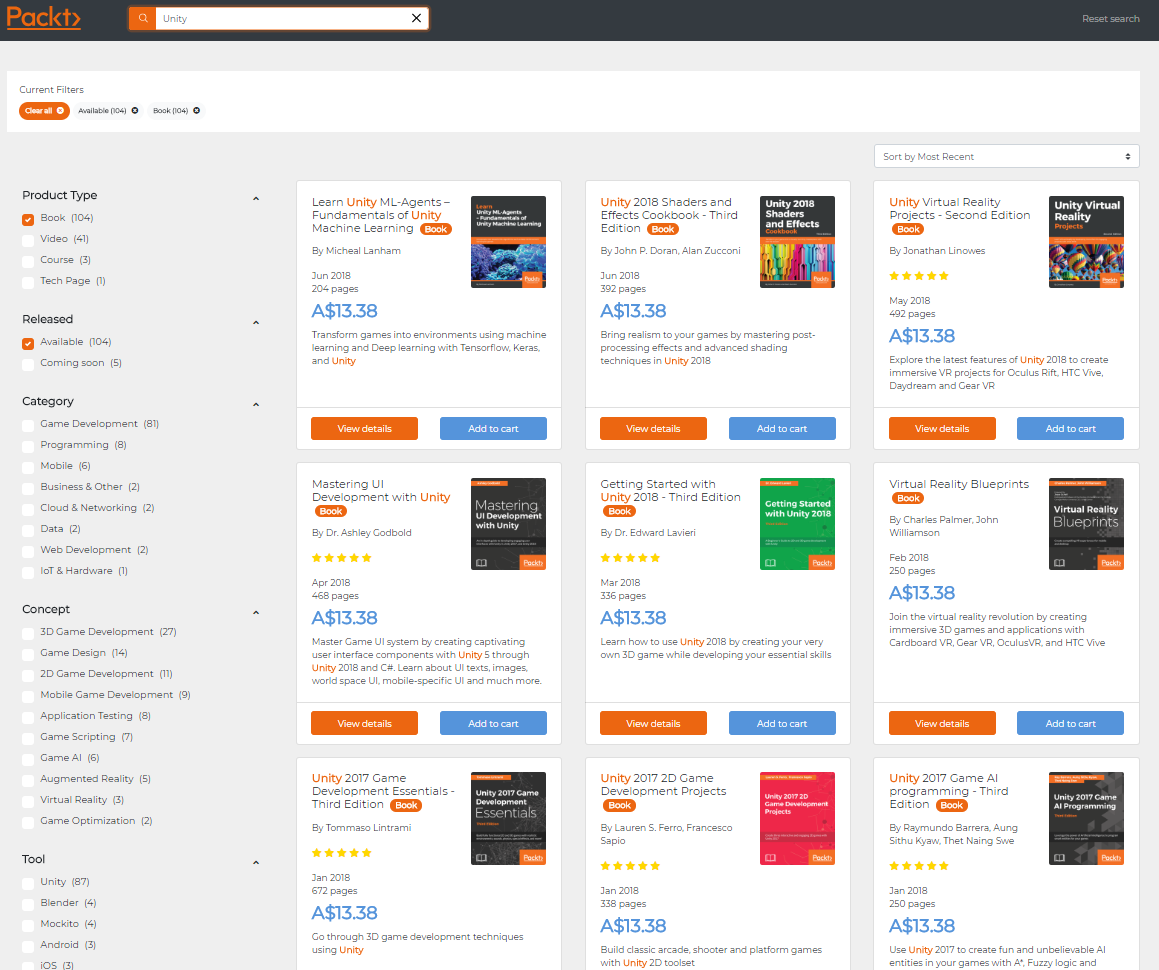Image resolution: width=1159 pixels, height=970 pixels.
Task: Collapse the Concept filter section
Action: pyautogui.click(x=256, y=612)
